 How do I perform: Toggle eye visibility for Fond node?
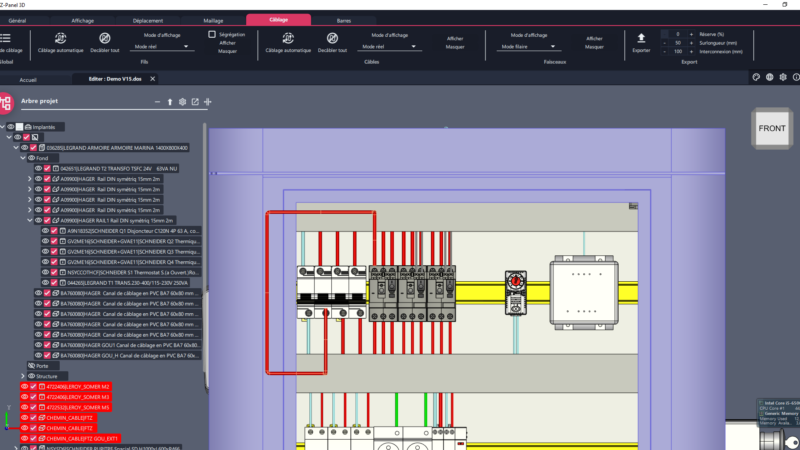click(32, 158)
